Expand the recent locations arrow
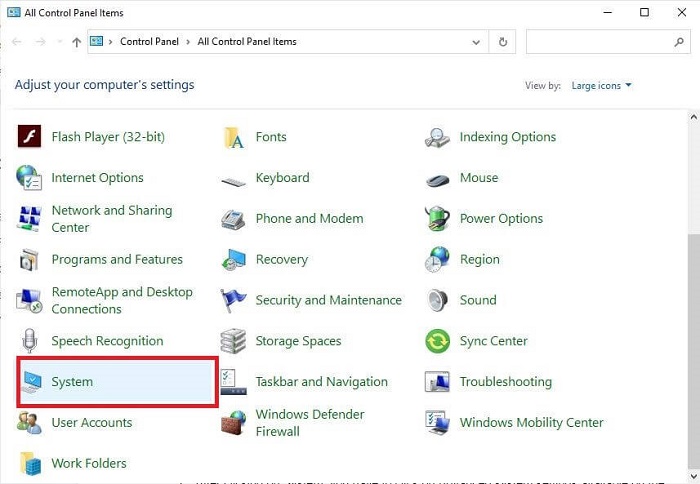700x484 pixels. tap(60, 42)
